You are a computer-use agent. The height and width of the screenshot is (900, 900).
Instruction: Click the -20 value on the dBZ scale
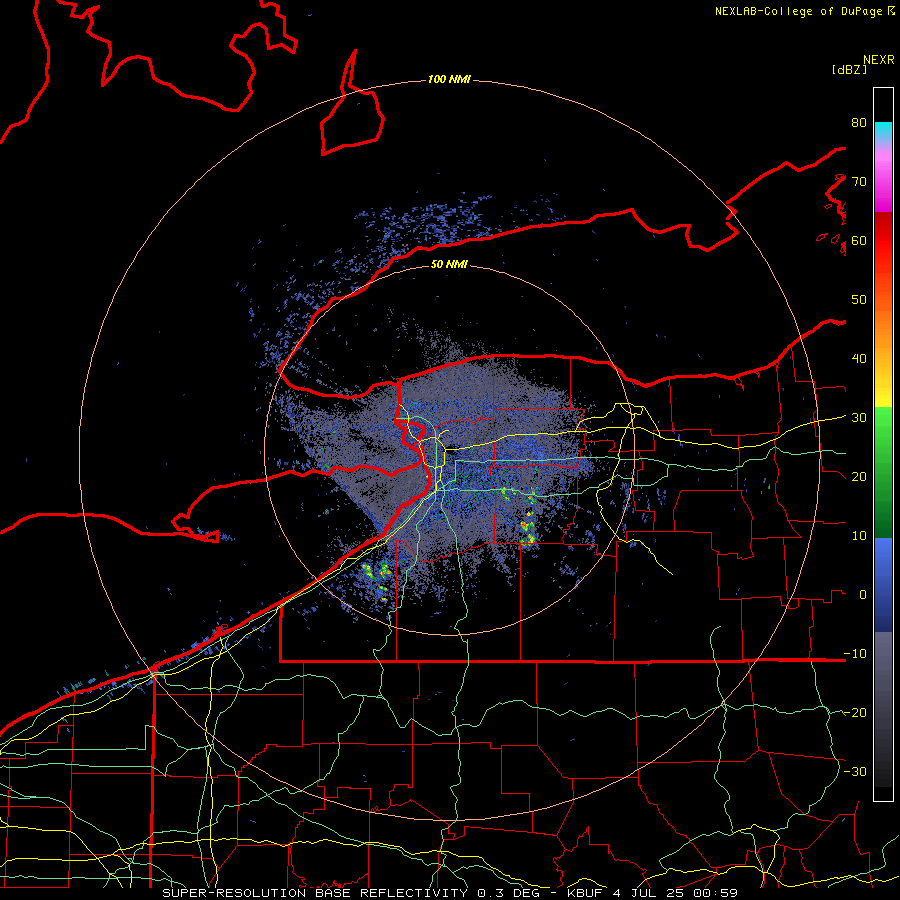click(855, 713)
